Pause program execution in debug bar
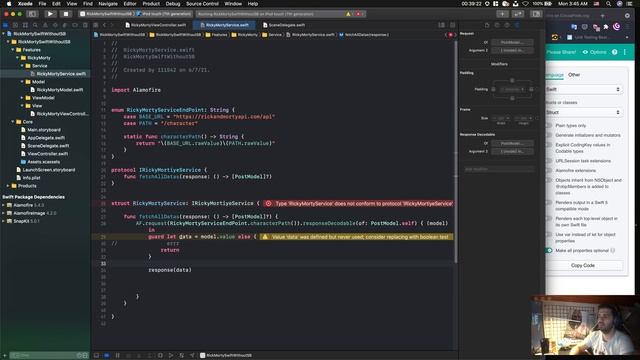This screenshot has height=360, width=640. click(118, 356)
